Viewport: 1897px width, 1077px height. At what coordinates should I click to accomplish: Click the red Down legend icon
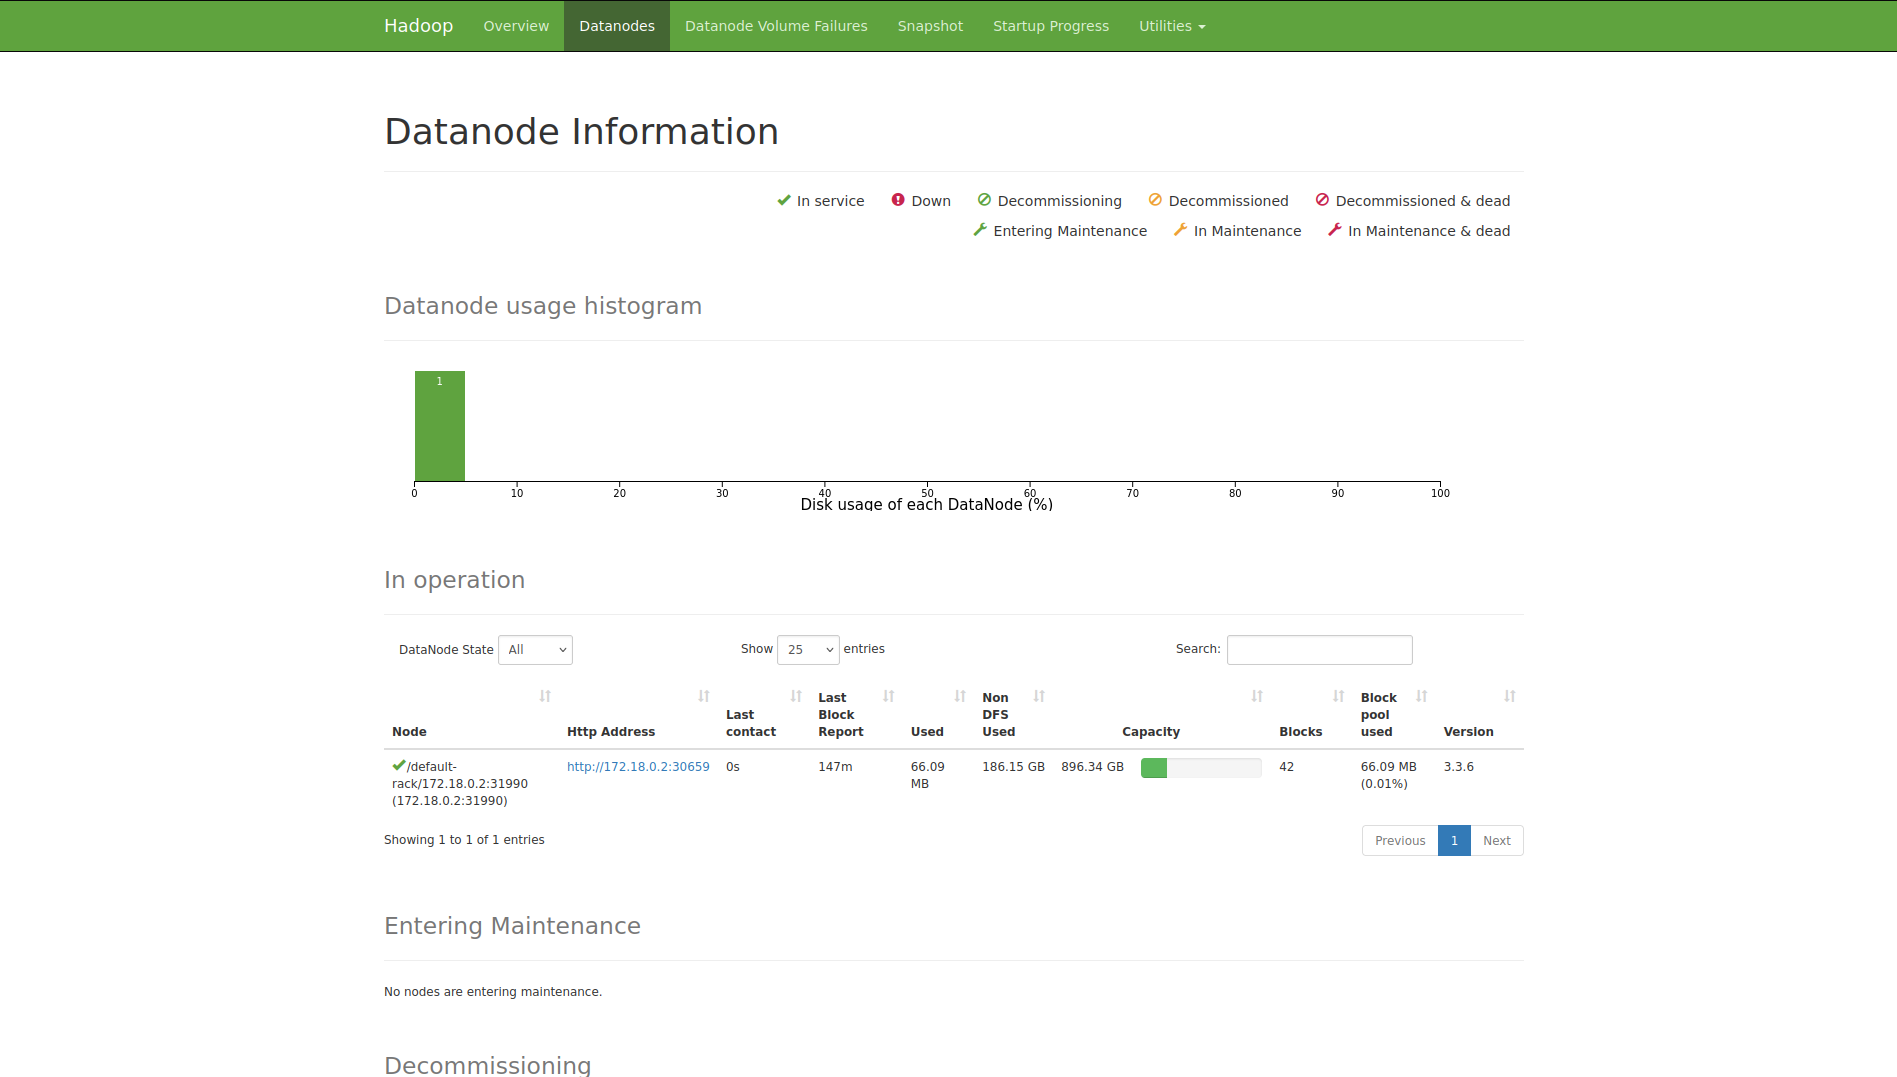(x=898, y=200)
